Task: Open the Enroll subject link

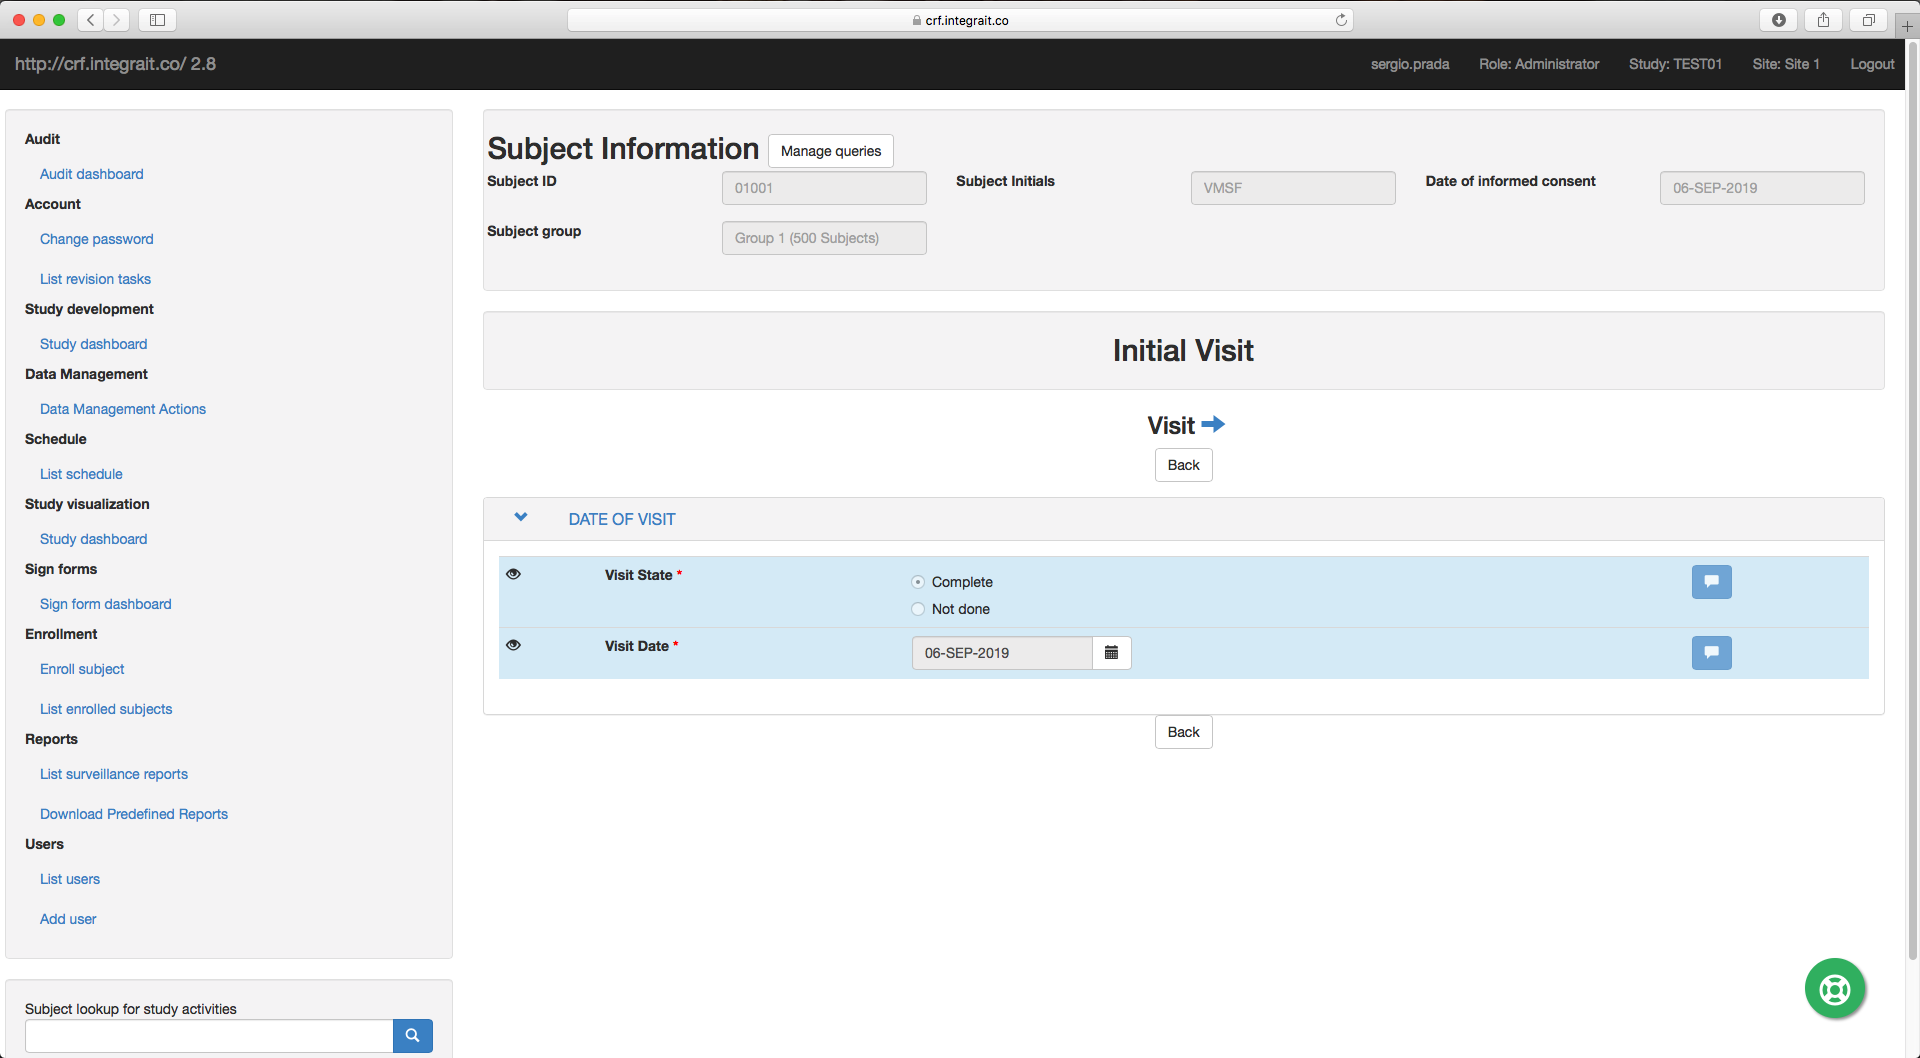Action: point(82,668)
